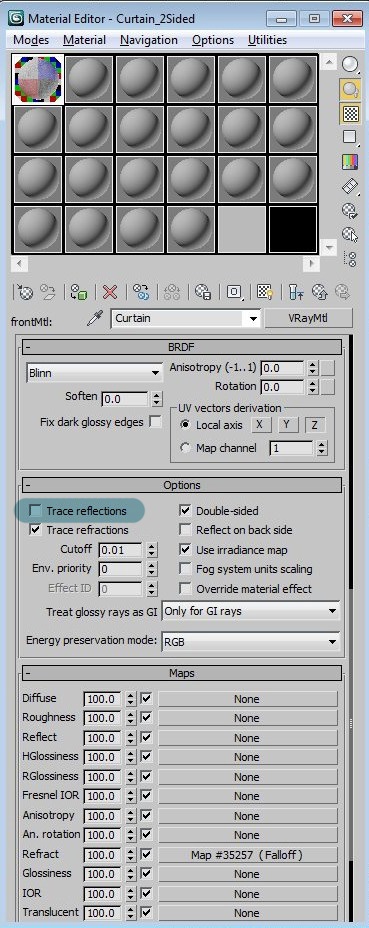Select the Curtain material sample slot
369x928 pixels.
(37, 80)
